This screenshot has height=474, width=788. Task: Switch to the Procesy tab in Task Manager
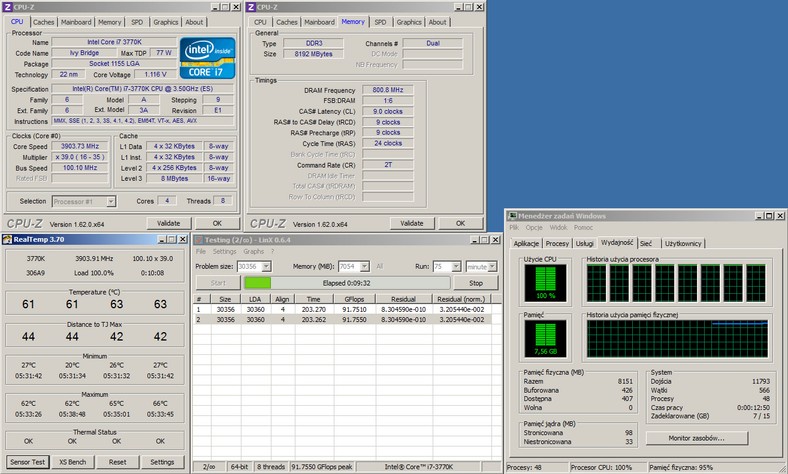557,243
